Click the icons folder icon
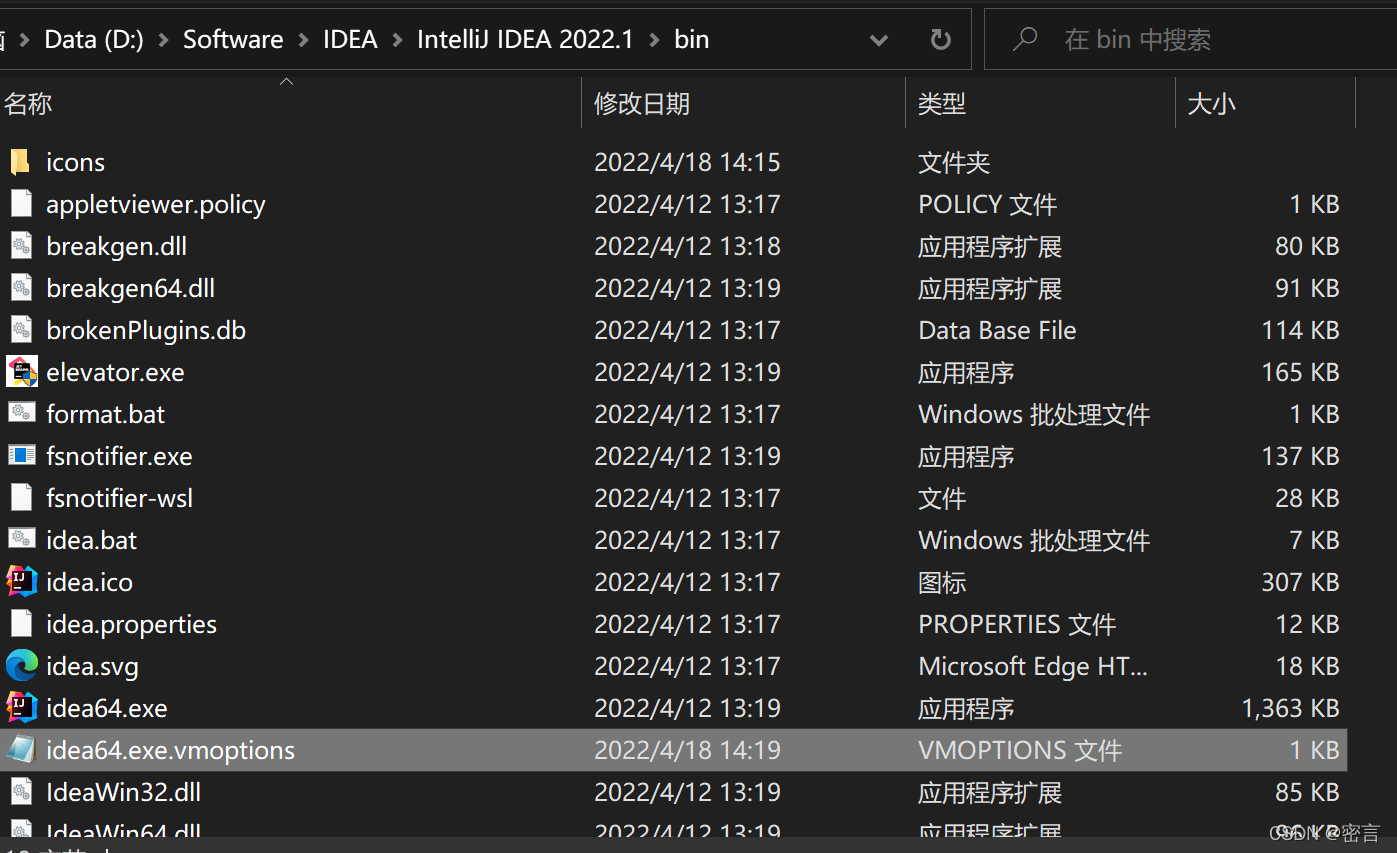 coord(21,162)
